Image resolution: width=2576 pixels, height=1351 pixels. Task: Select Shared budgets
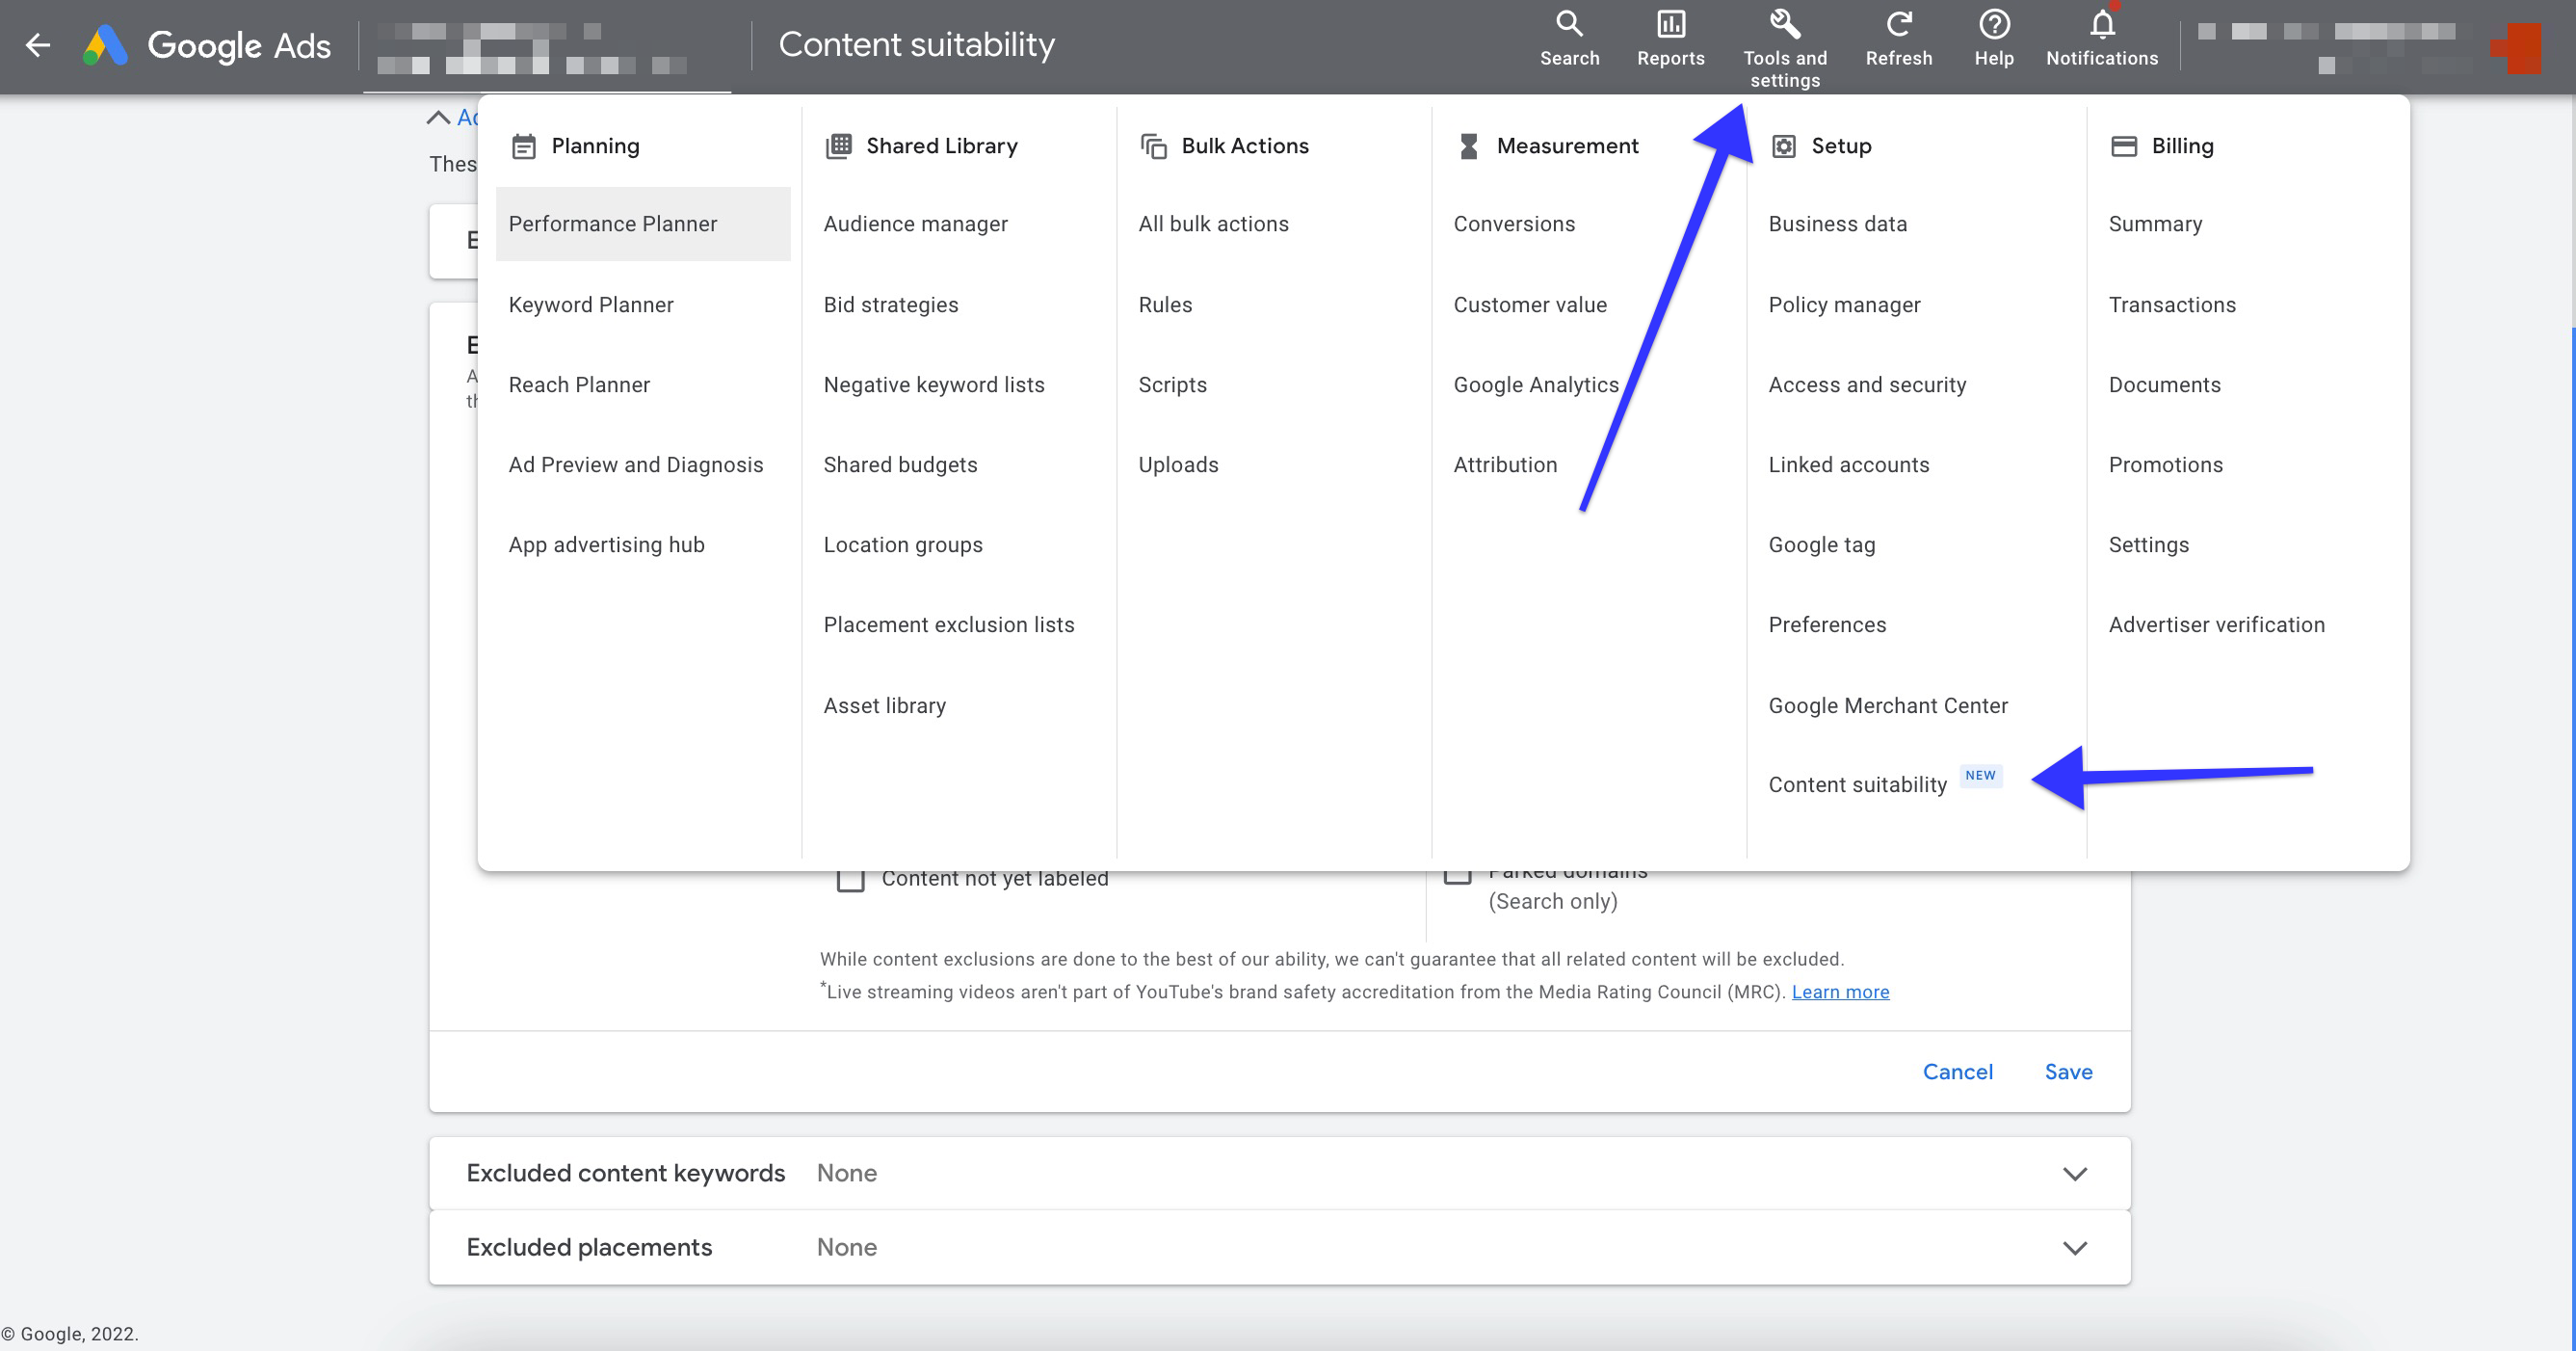tap(900, 465)
